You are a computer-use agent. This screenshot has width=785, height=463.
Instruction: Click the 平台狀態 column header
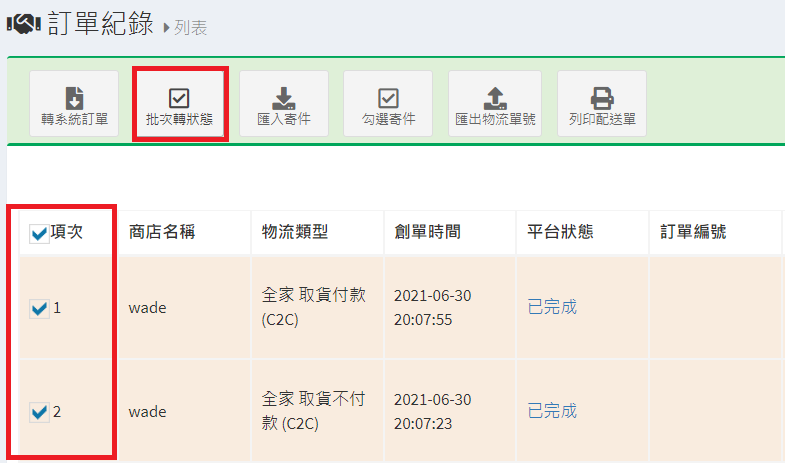tap(560, 232)
